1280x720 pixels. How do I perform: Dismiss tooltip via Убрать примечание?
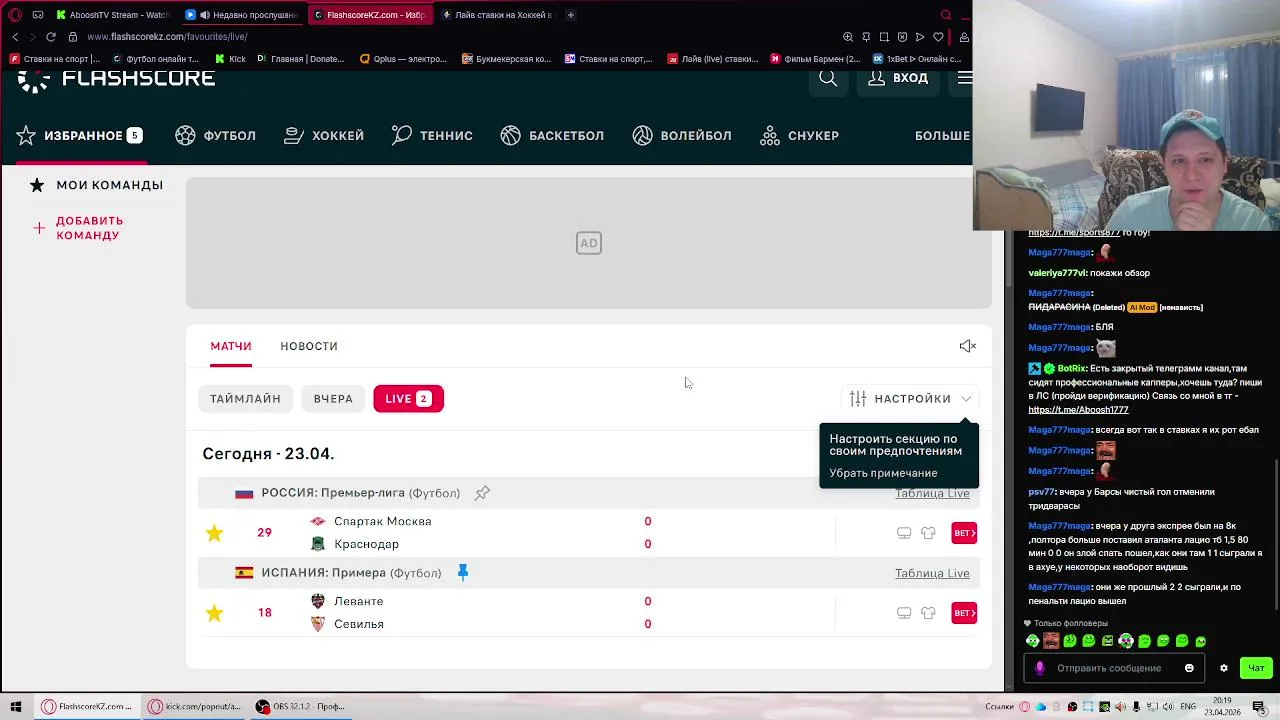(x=883, y=473)
